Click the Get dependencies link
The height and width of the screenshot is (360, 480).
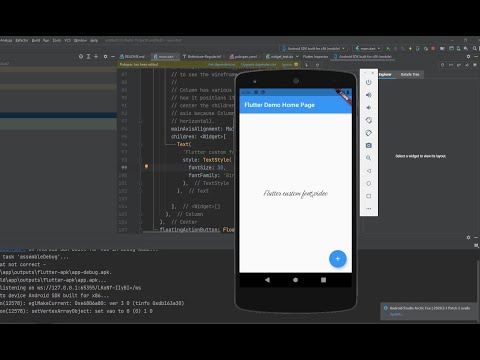(222, 65)
